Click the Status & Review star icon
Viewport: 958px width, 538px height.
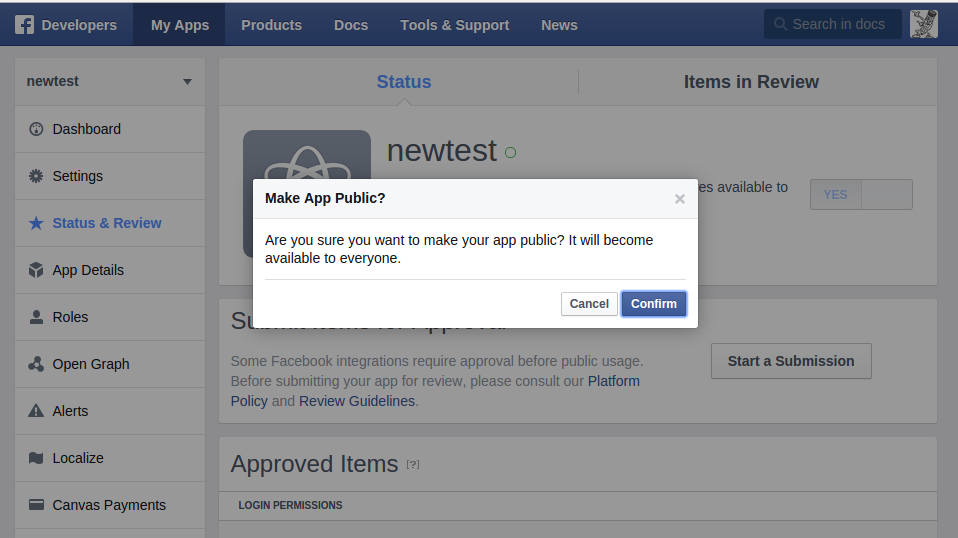tap(36, 223)
